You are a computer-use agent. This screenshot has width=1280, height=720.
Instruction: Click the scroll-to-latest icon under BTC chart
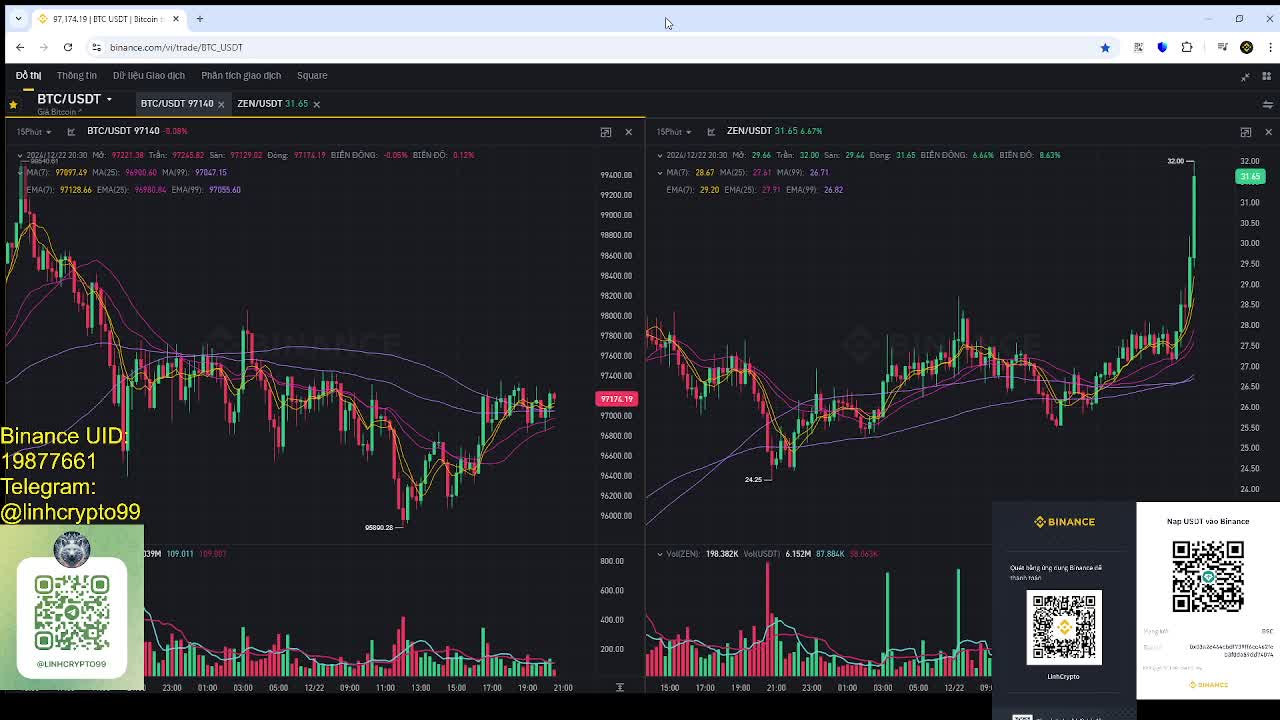619,687
